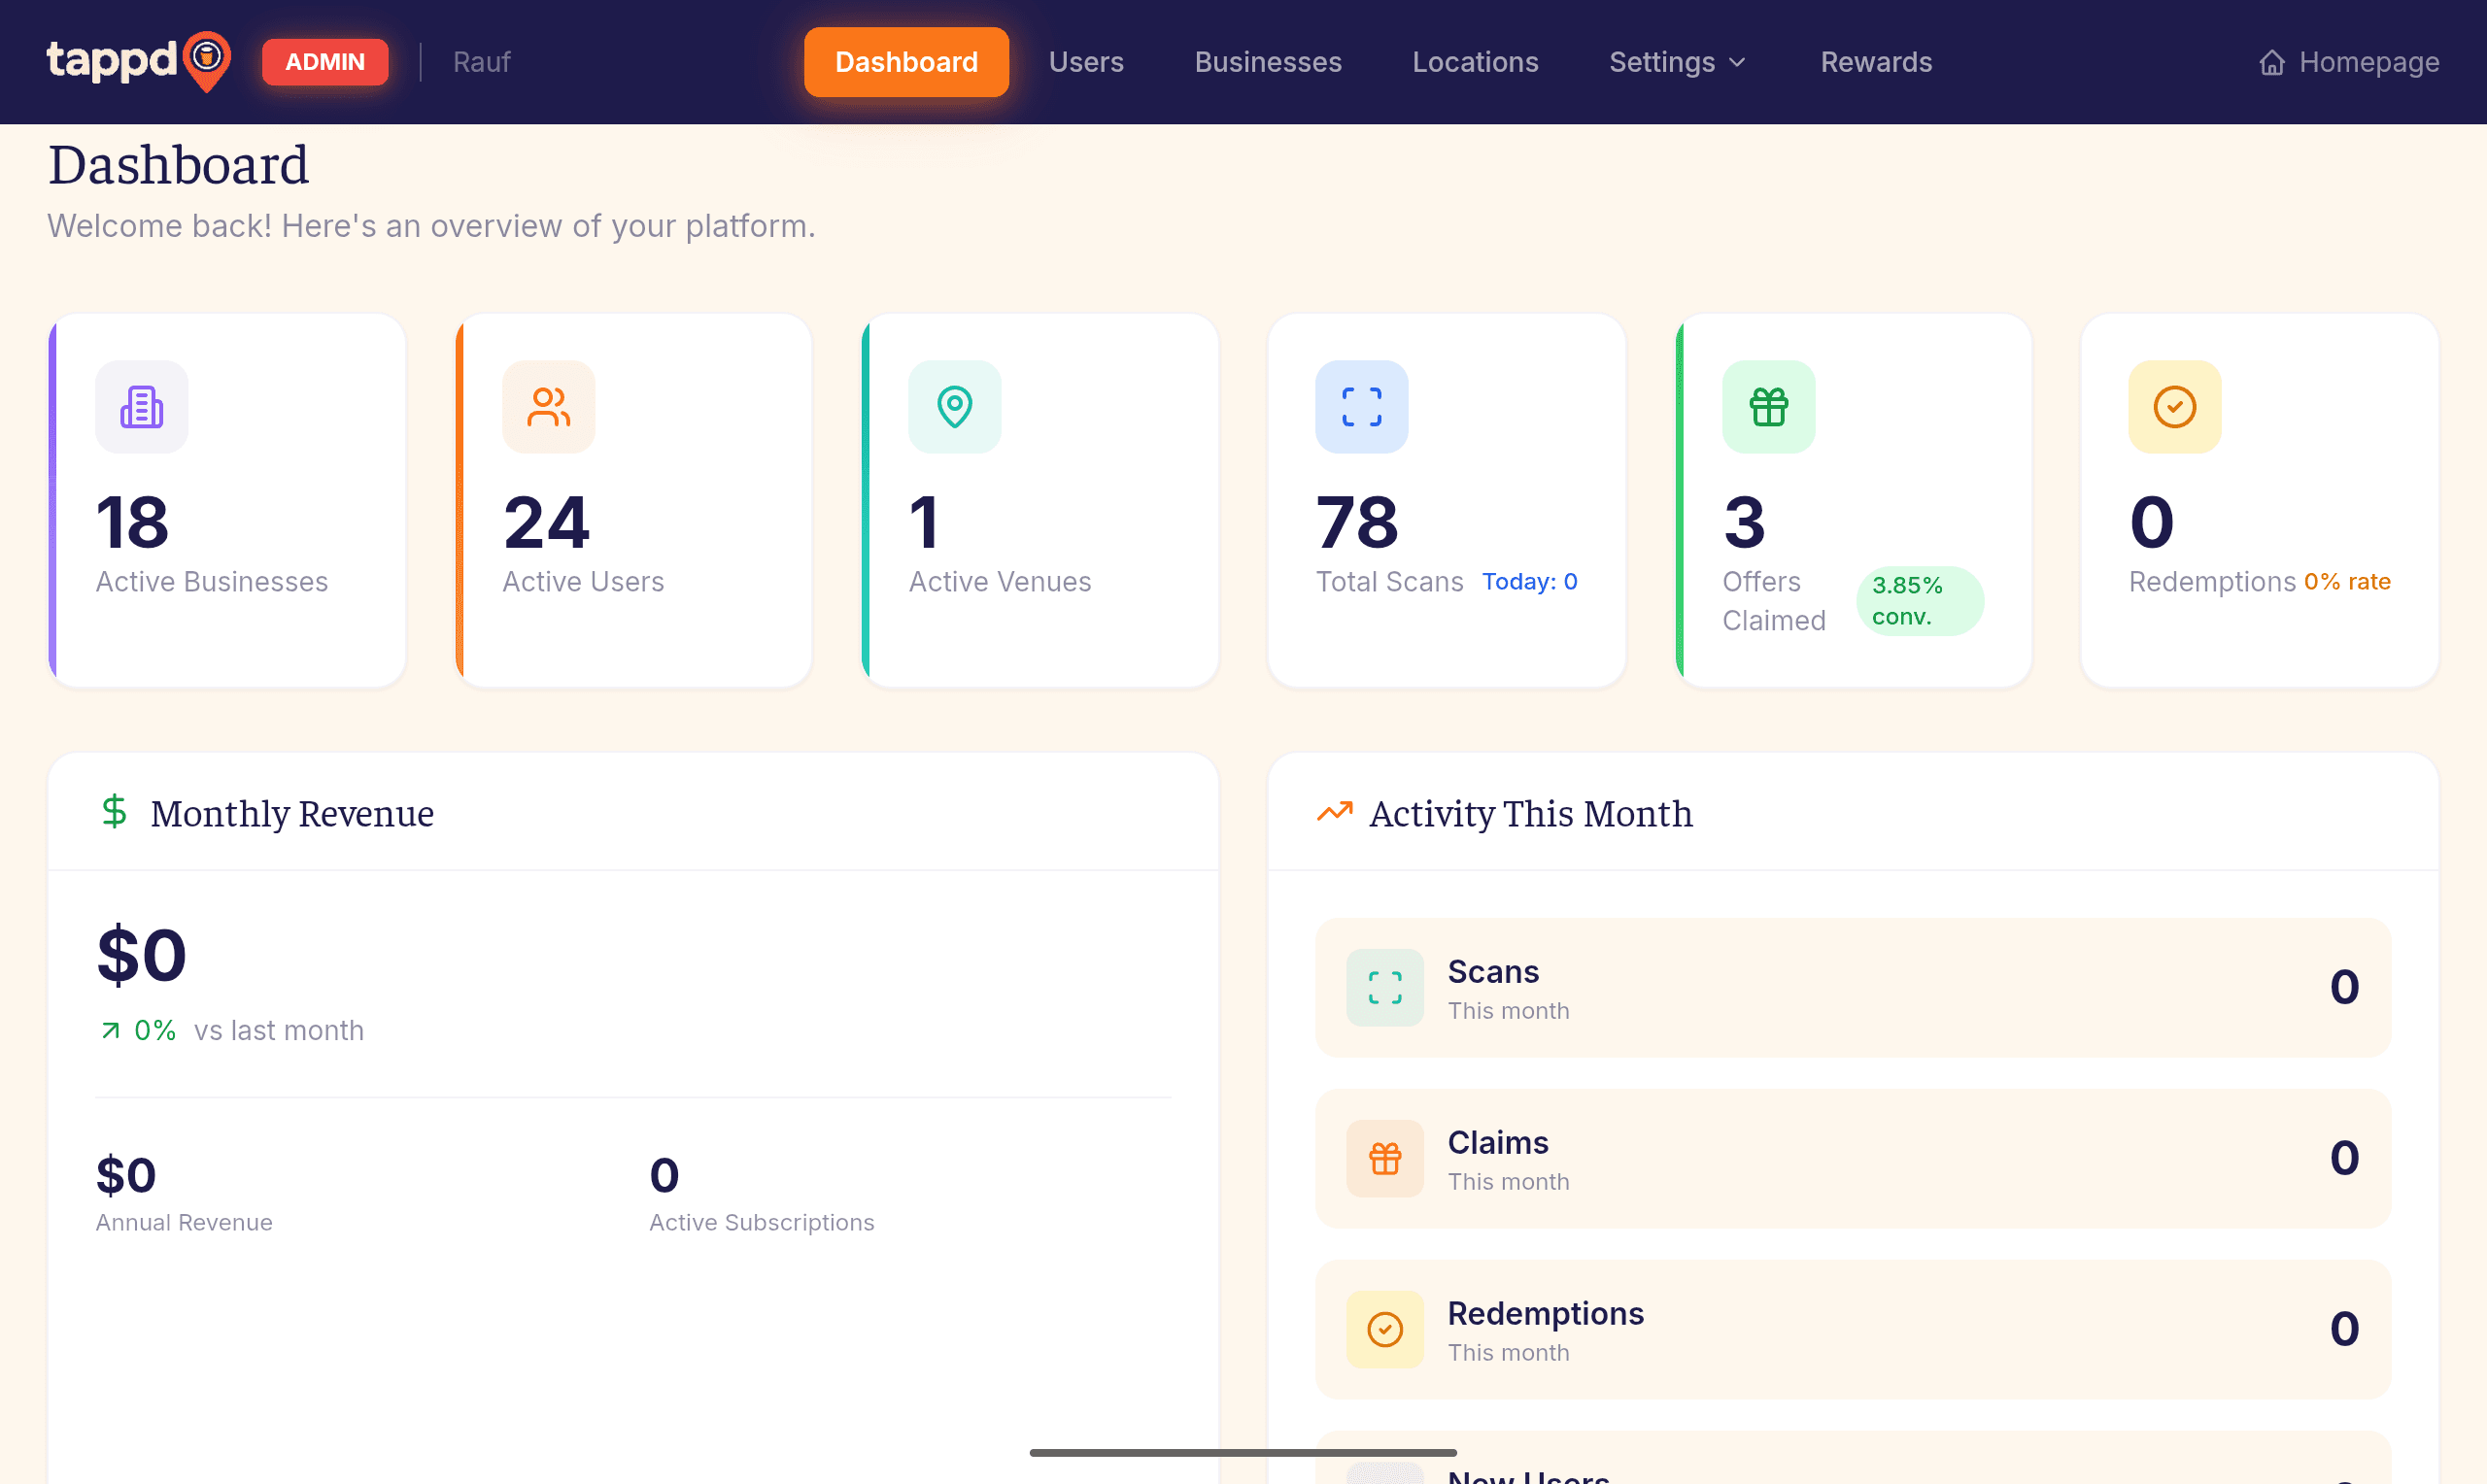Switch to the Locations tab
2487x1484 pixels.
click(1475, 62)
